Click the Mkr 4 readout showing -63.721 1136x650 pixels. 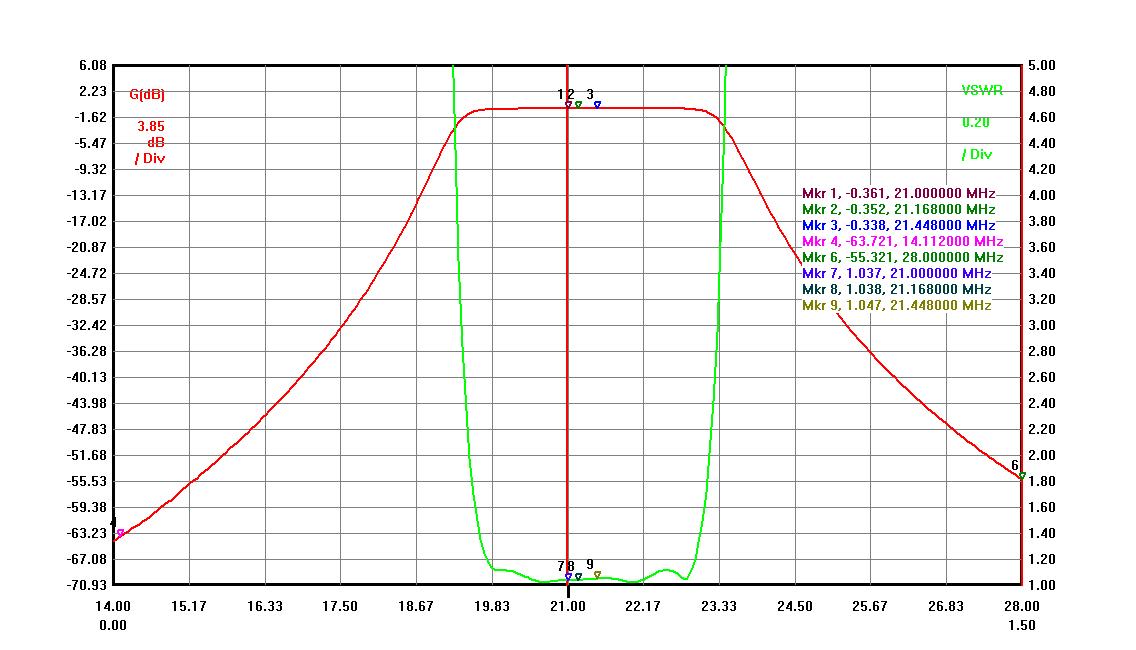coord(902,242)
